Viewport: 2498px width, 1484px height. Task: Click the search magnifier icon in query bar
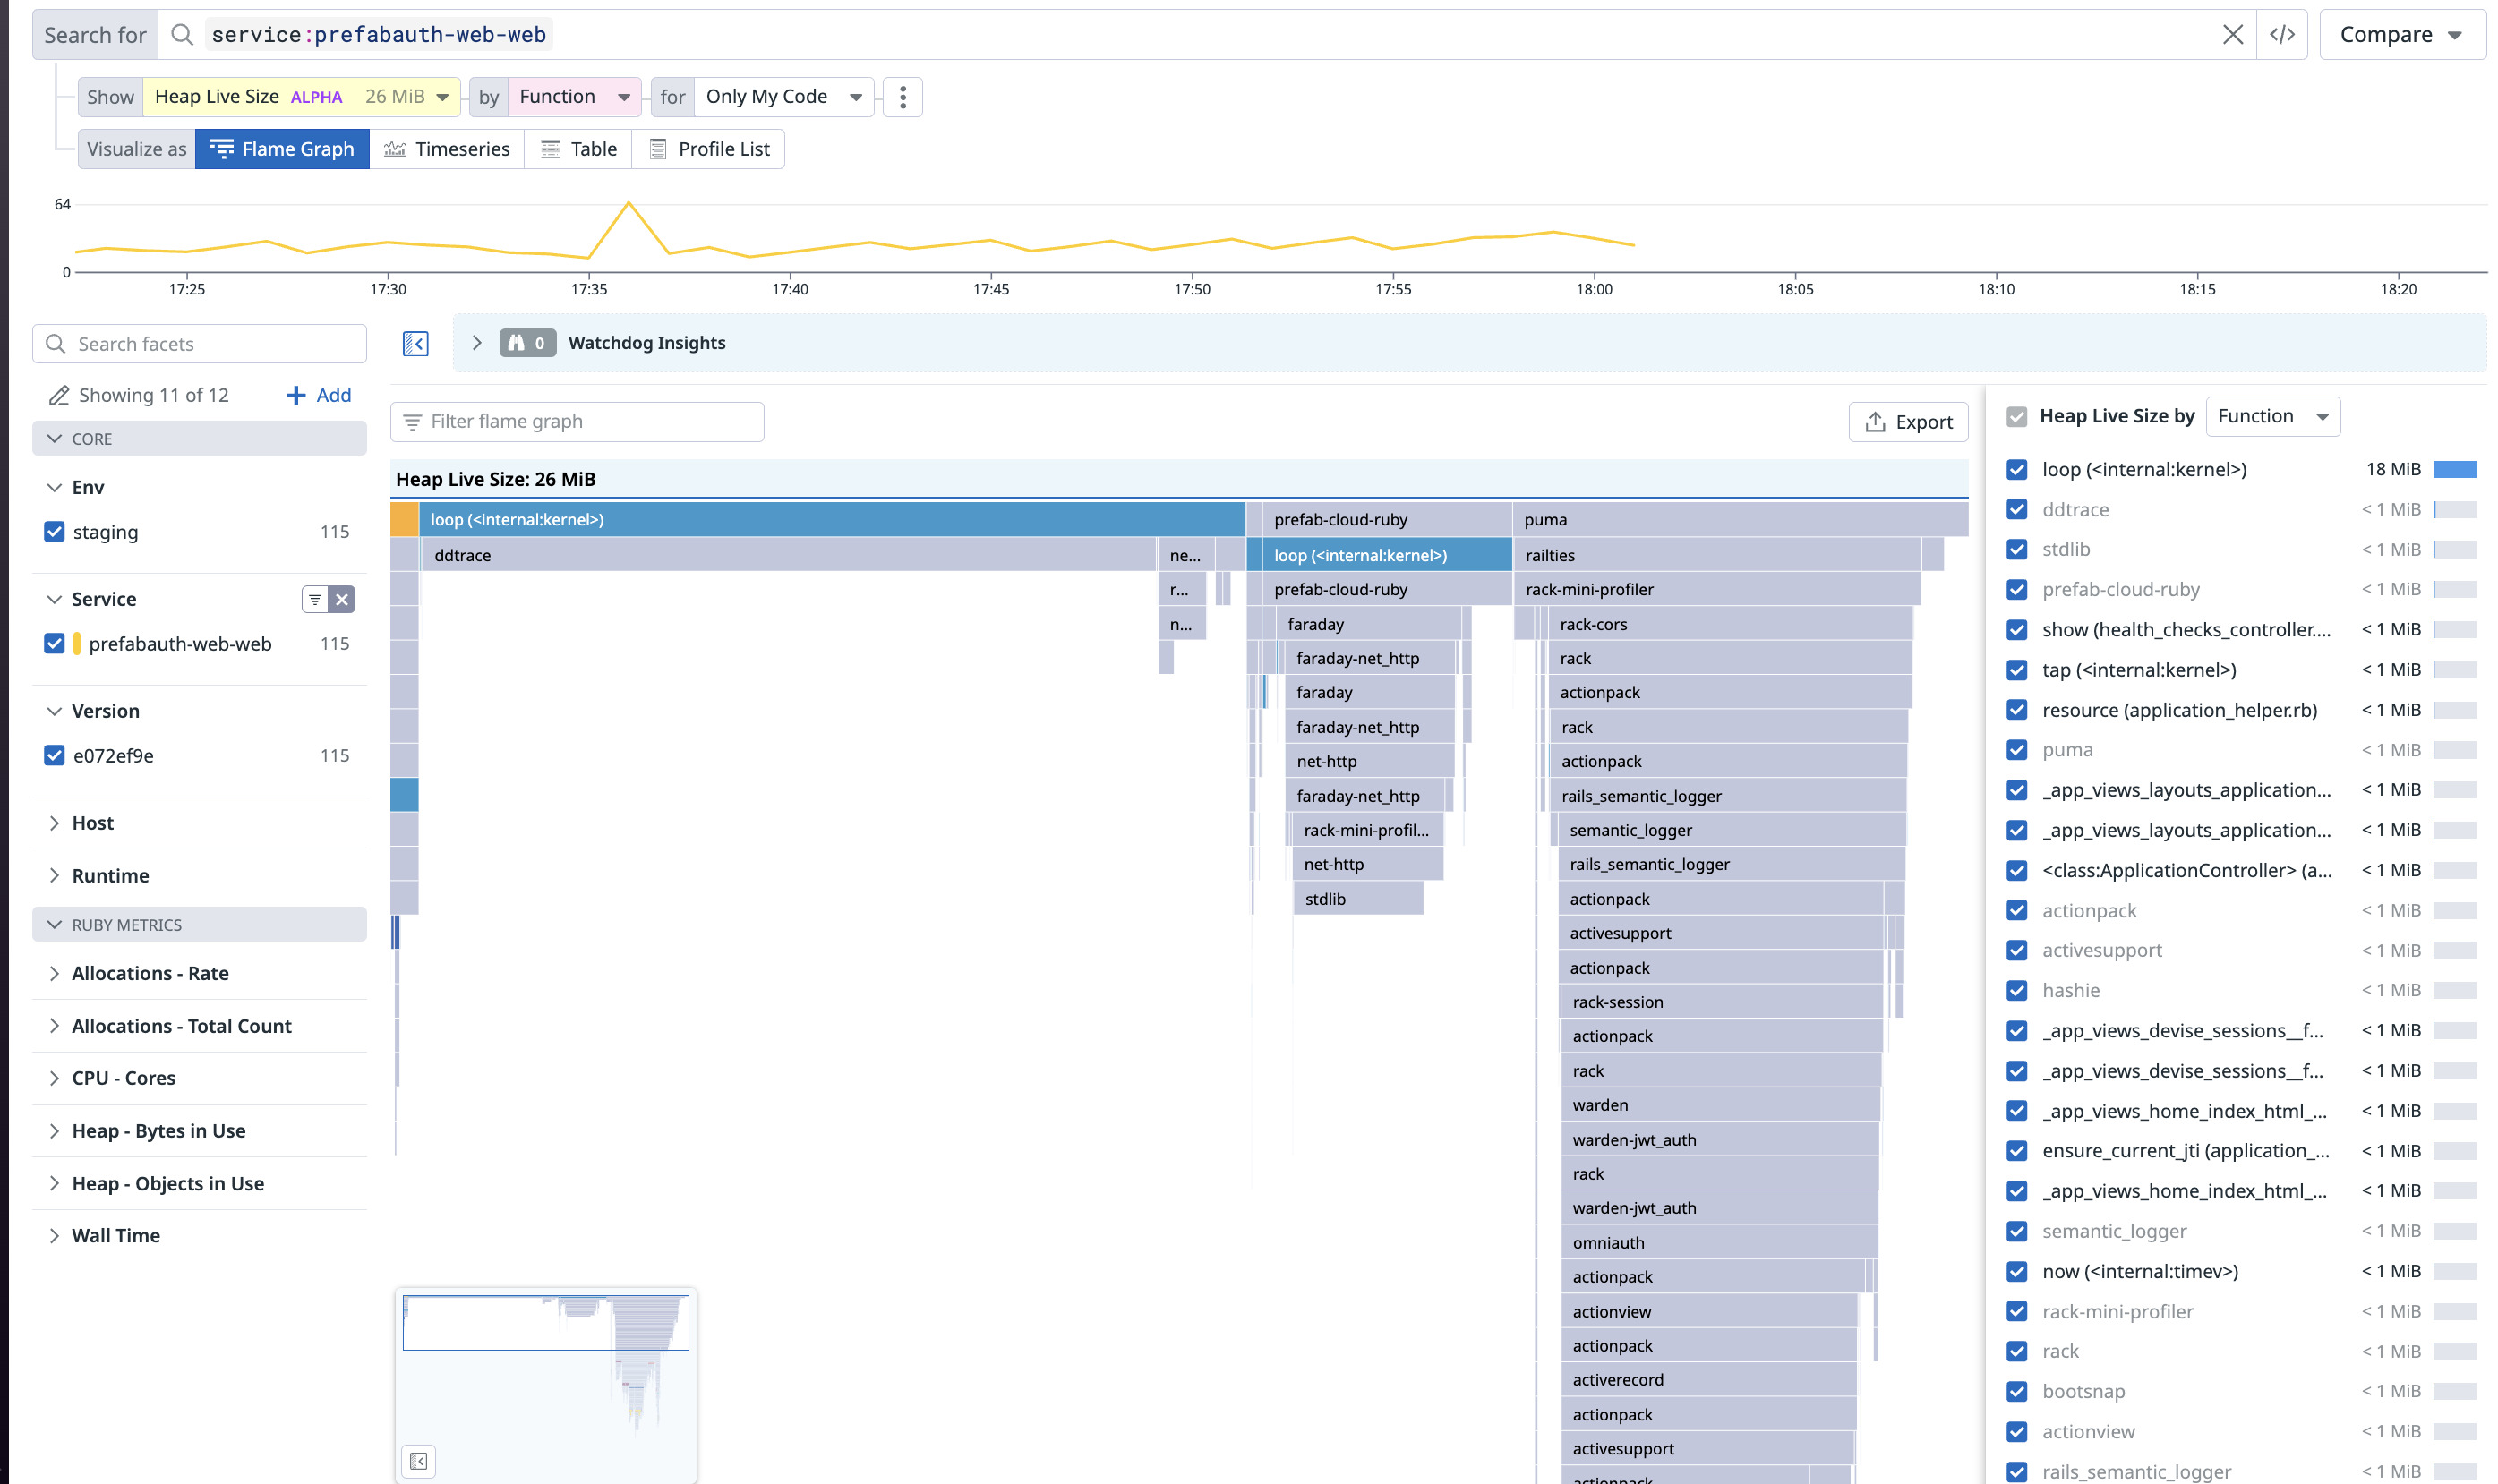pyautogui.click(x=181, y=35)
